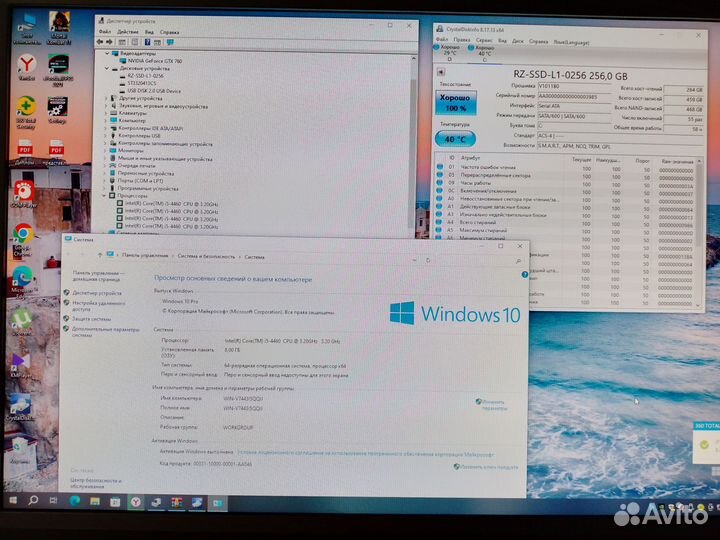Open Yandex browser from the taskbar
The width and height of the screenshot is (720, 540).
pyautogui.click(x=135, y=502)
